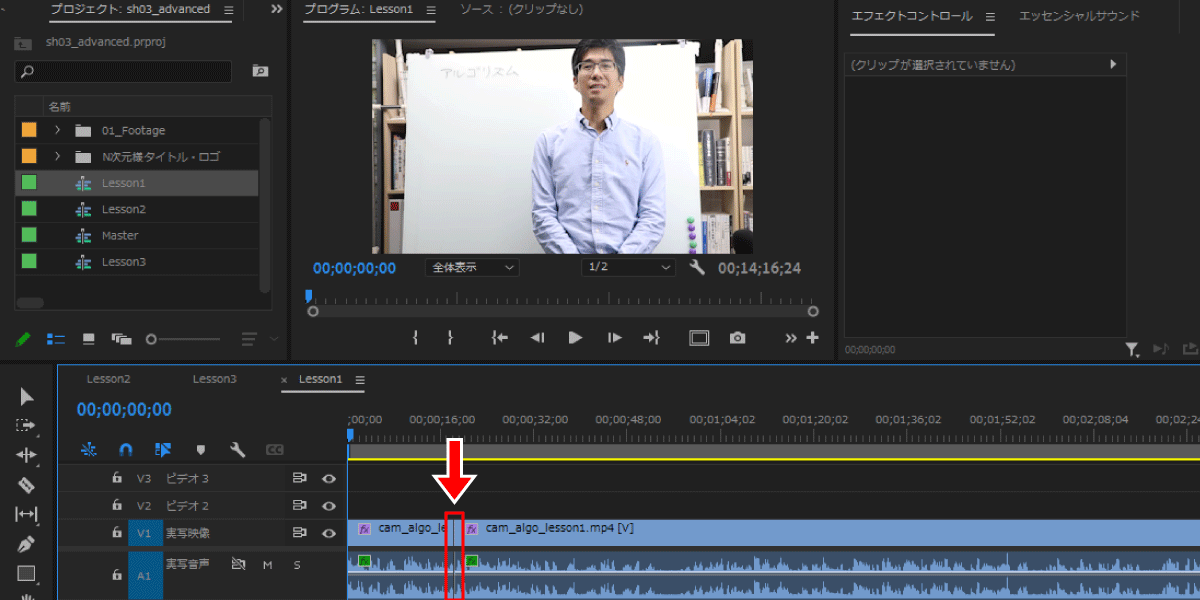Viewport: 1200px width, 600px height.
Task: Click Mark Out in the Program monitor
Action: coord(450,338)
